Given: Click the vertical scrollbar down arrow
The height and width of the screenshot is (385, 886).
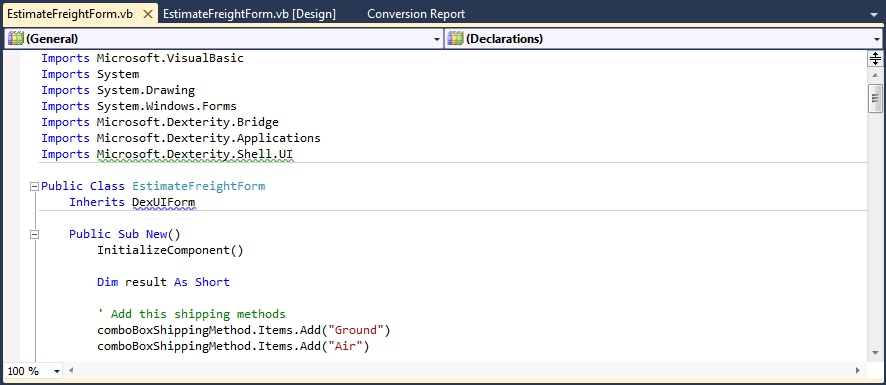Looking at the screenshot, I should [x=875, y=353].
